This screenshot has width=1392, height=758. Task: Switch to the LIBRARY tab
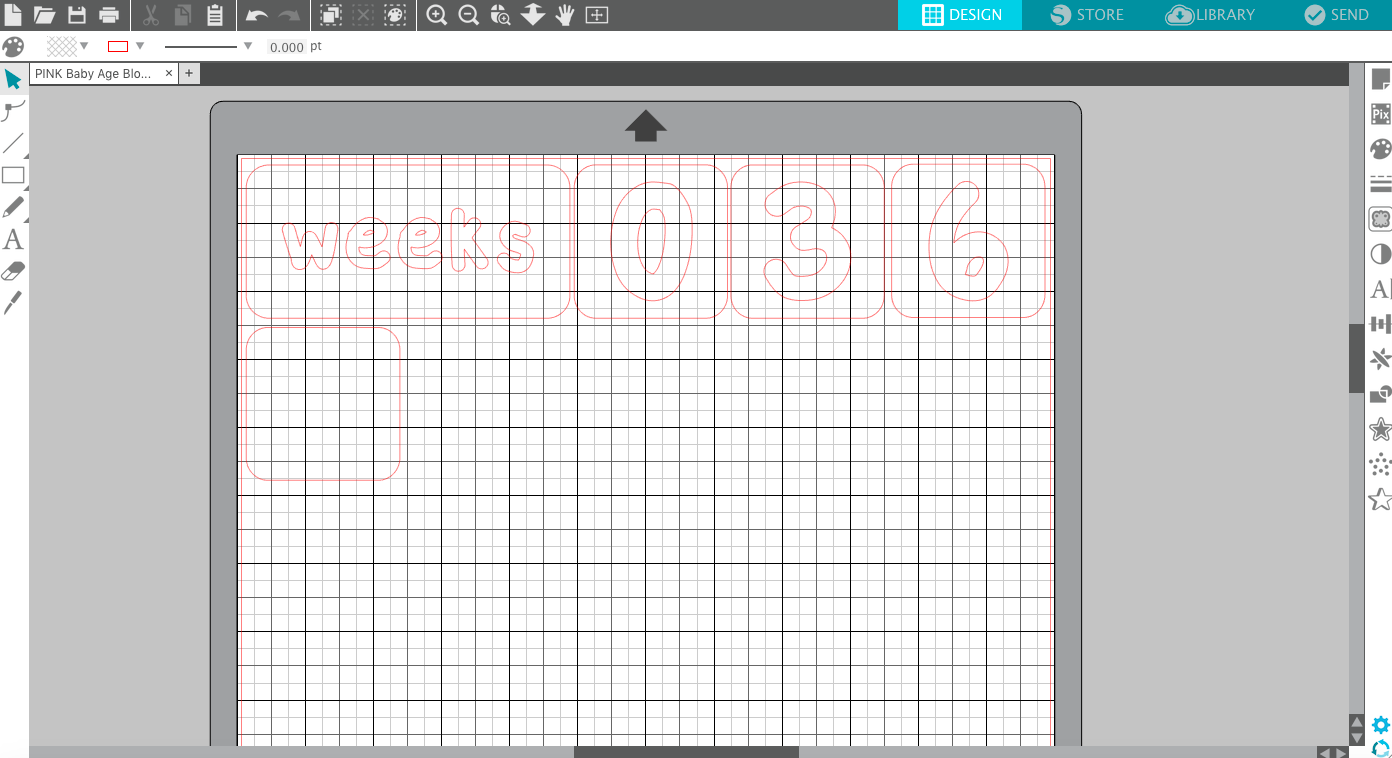coord(1211,15)
